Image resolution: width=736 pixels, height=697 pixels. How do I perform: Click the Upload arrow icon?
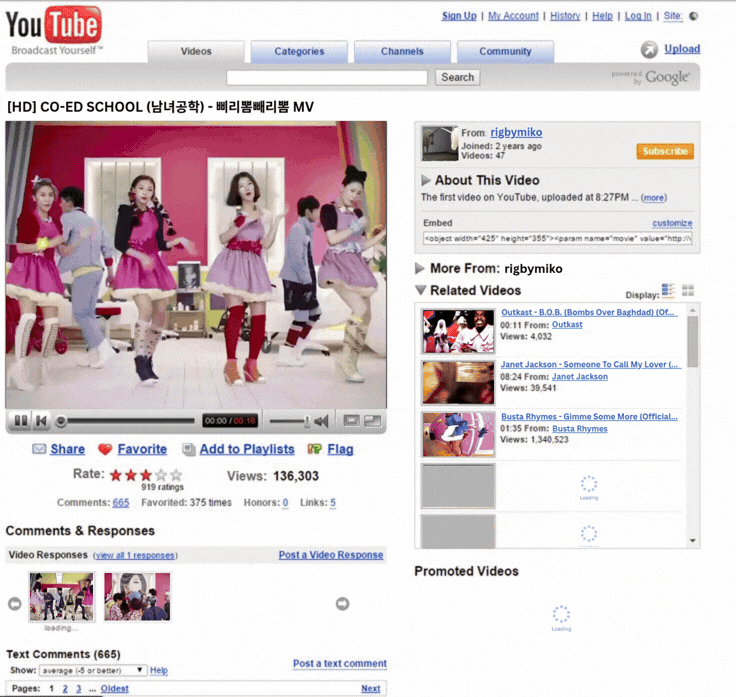[x=649, y=49]
